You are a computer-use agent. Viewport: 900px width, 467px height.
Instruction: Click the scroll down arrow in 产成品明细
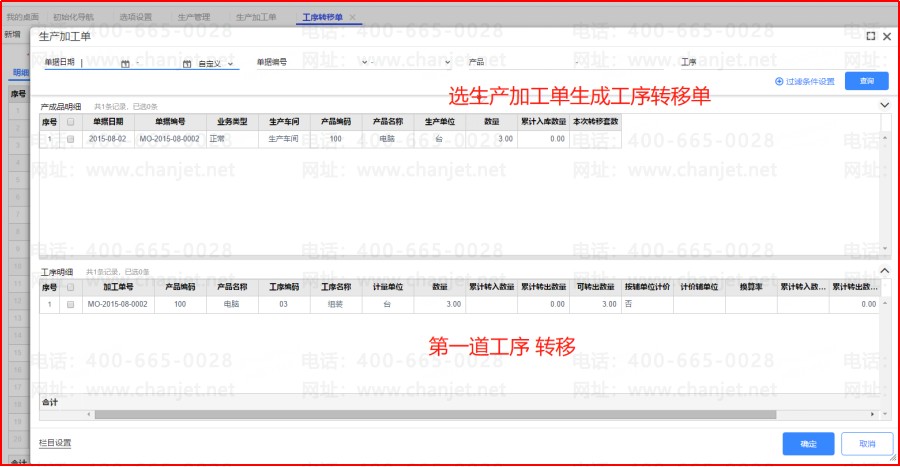[x=885, y=248]
